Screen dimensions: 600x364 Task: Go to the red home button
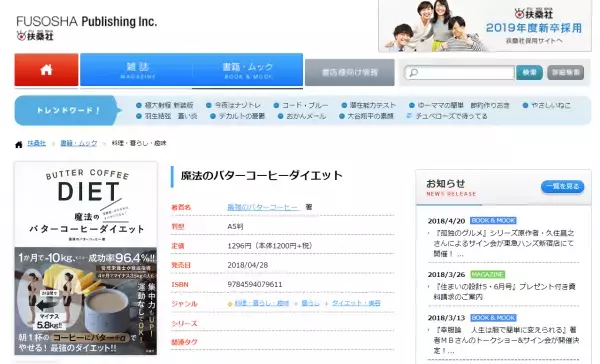46,70
